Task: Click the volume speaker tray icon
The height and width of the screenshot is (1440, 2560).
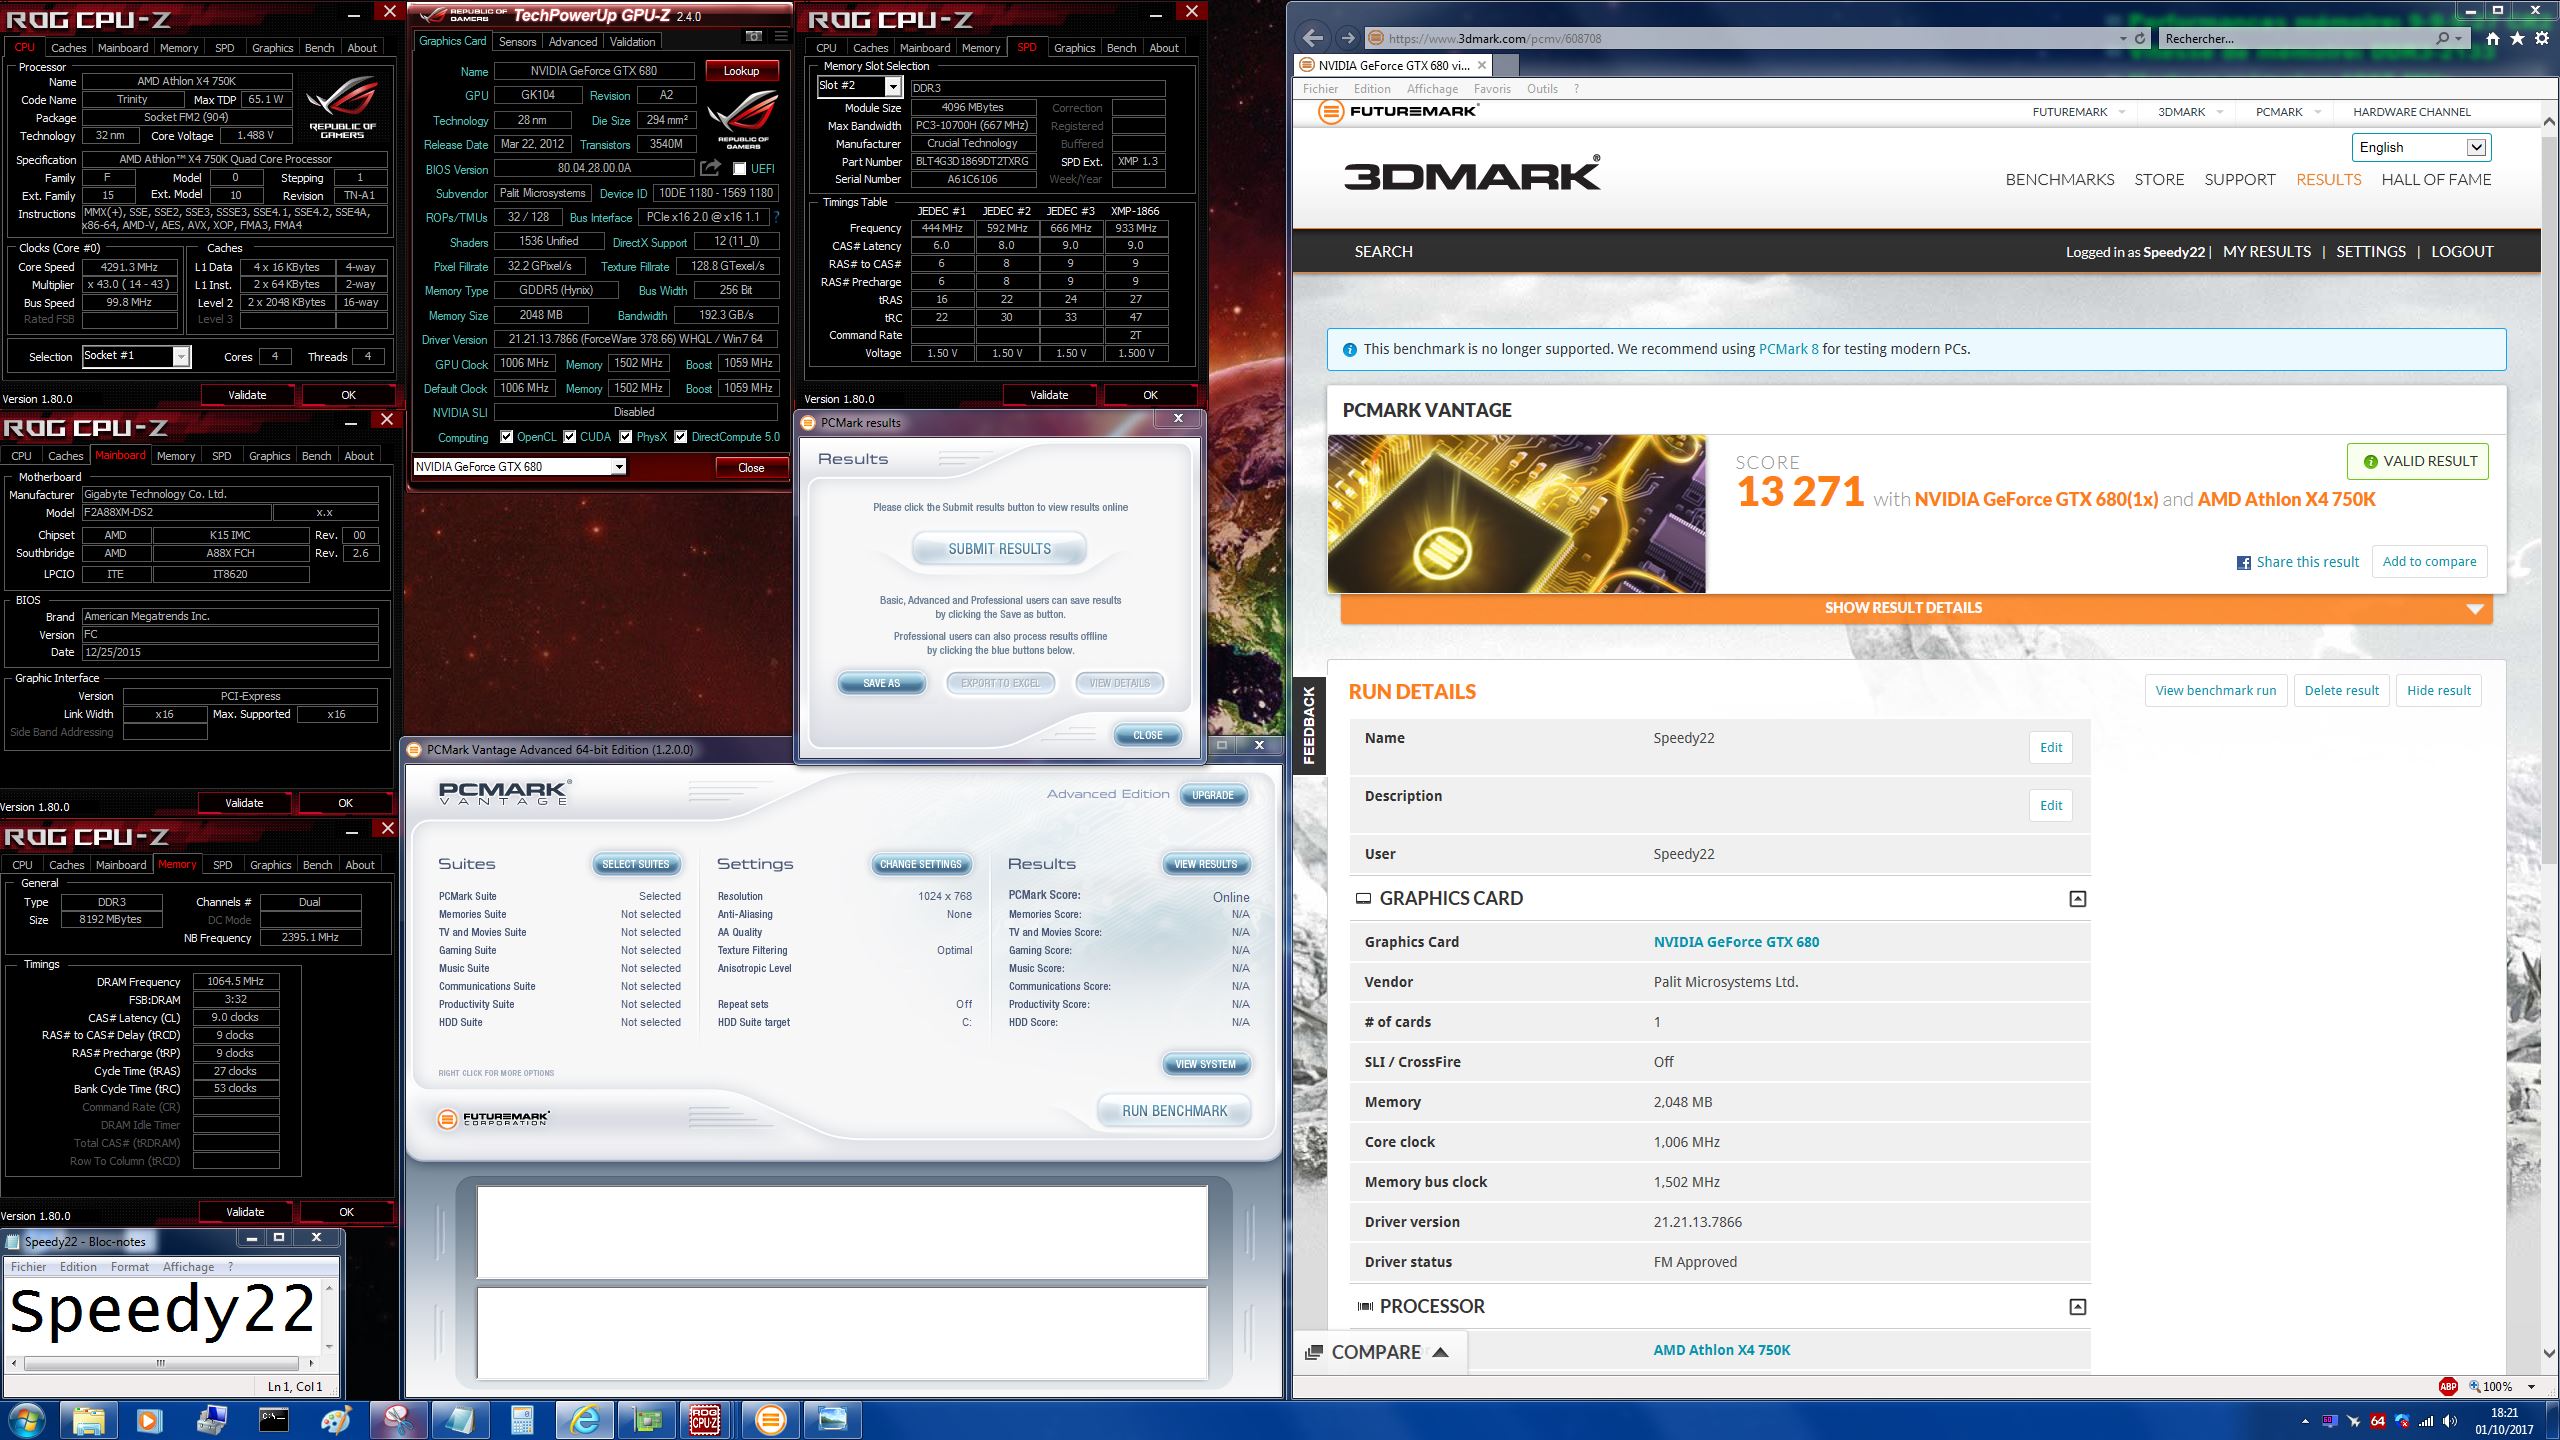Action: pos(2449,1421)
